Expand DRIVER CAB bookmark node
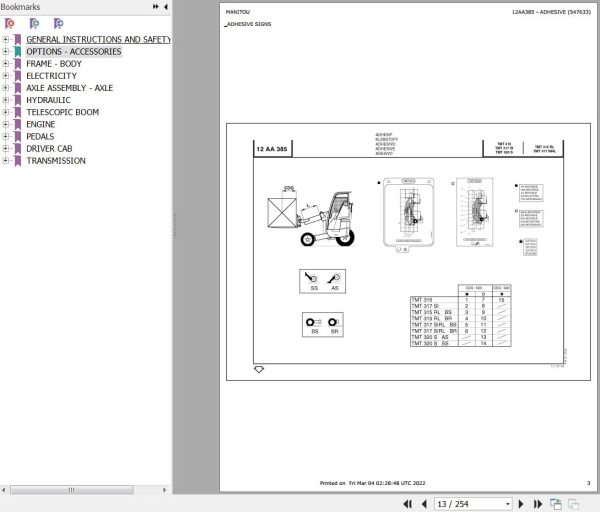Image resolution: width=600 pixels, height=512 pixels. [x=5, y=148]
